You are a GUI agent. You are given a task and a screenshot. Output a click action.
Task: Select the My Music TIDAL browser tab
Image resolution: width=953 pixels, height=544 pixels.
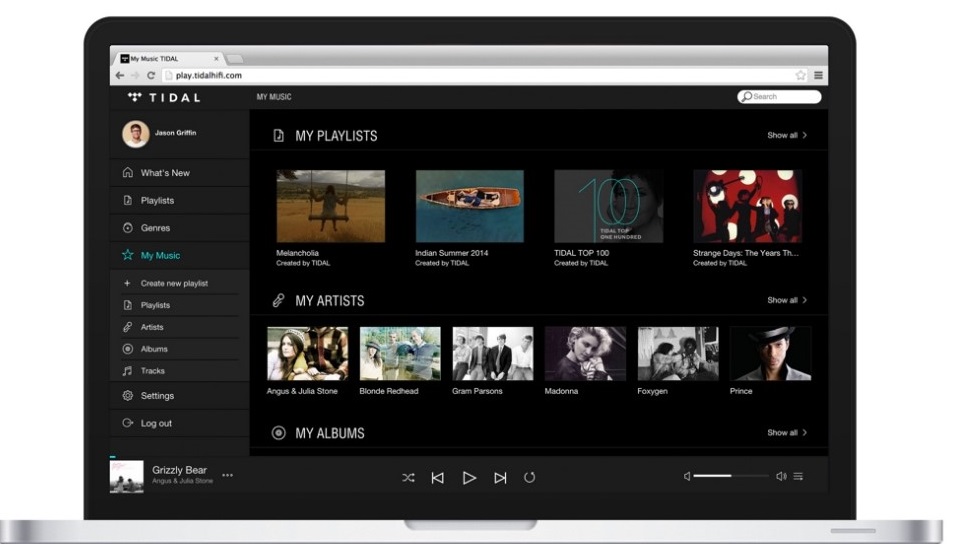pyautogui.click(x=167, y=59)
